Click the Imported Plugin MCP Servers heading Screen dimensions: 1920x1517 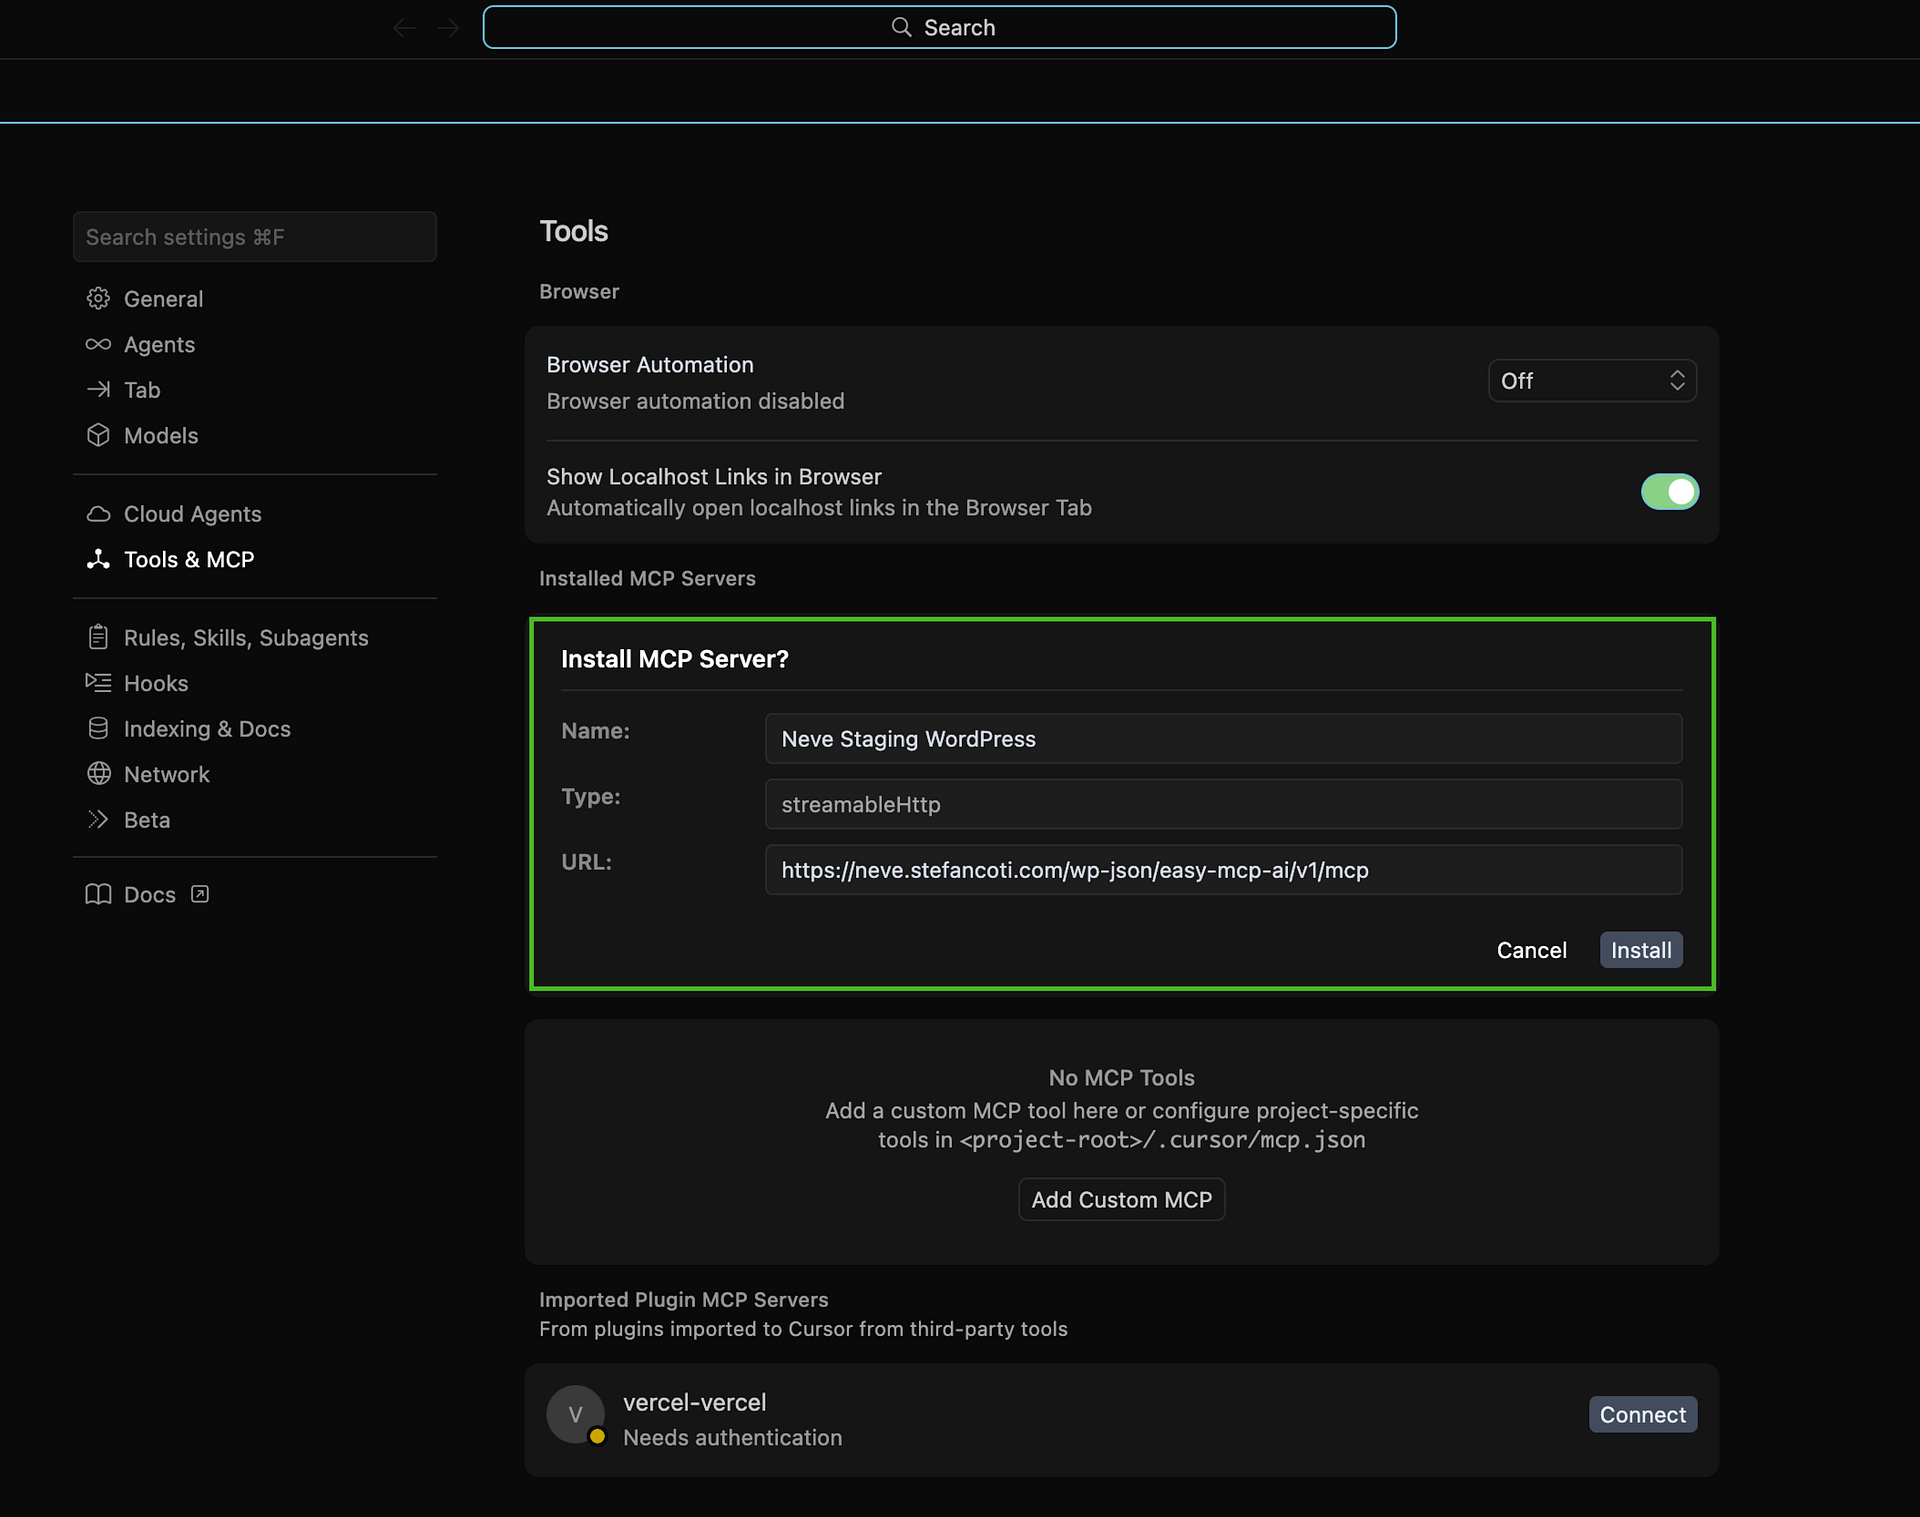coord(683,1299)
